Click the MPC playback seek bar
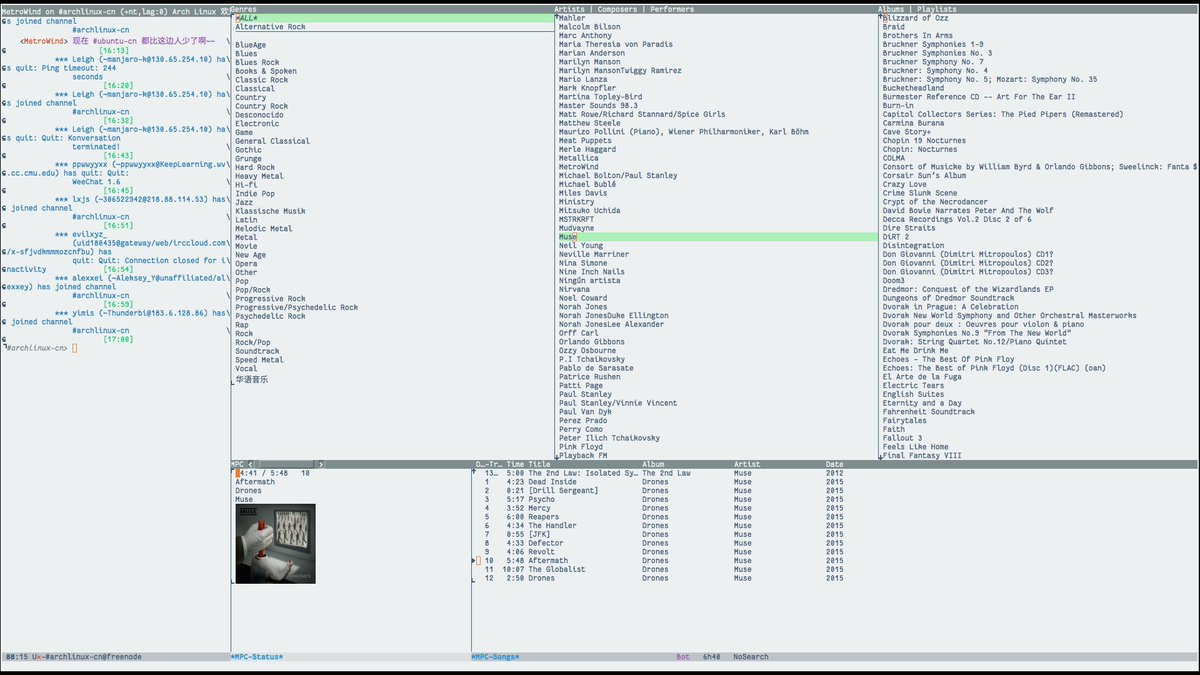1200x675 pixels. pyautogui.click(x=285, y=464)
